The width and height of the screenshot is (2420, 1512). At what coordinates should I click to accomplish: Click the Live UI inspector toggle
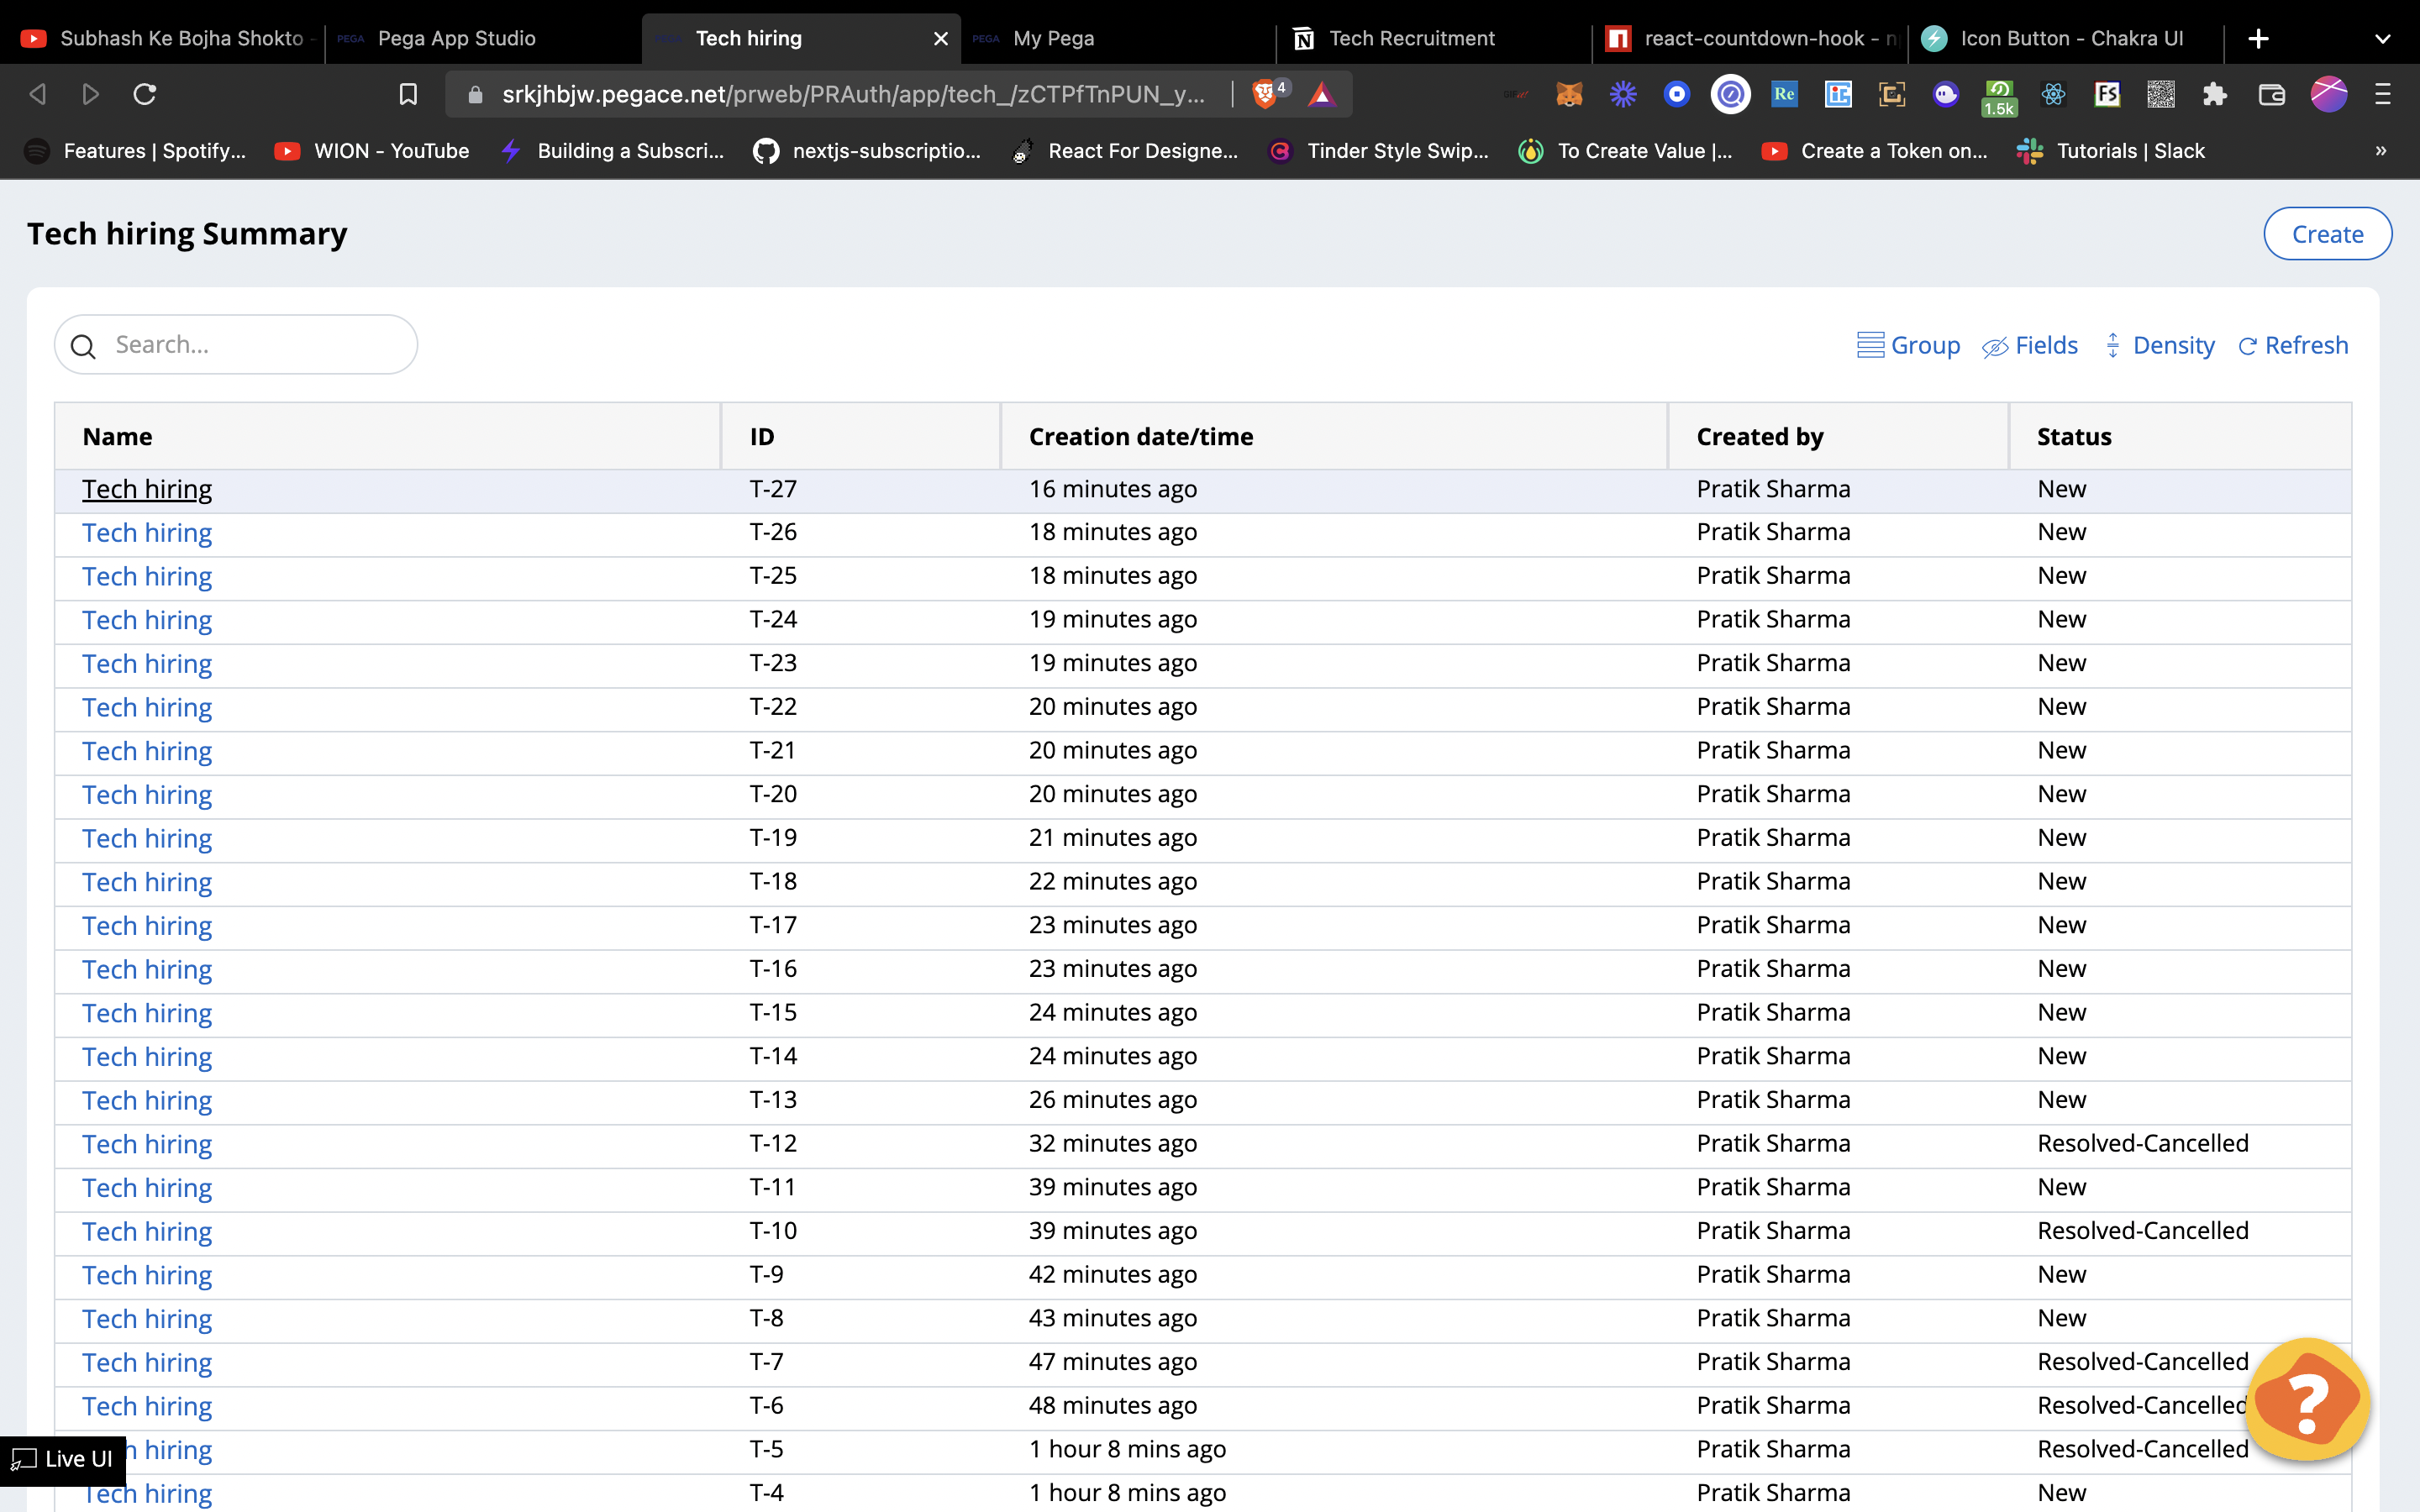pos(63,1459)
